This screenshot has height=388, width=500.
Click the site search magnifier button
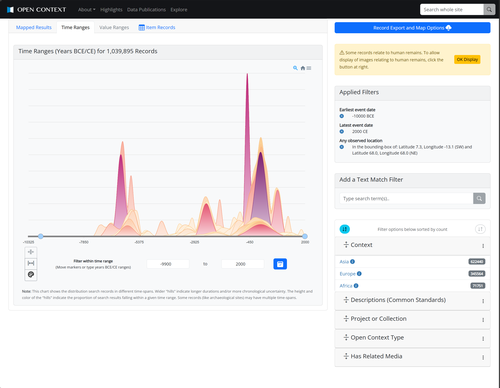[489, 10]
